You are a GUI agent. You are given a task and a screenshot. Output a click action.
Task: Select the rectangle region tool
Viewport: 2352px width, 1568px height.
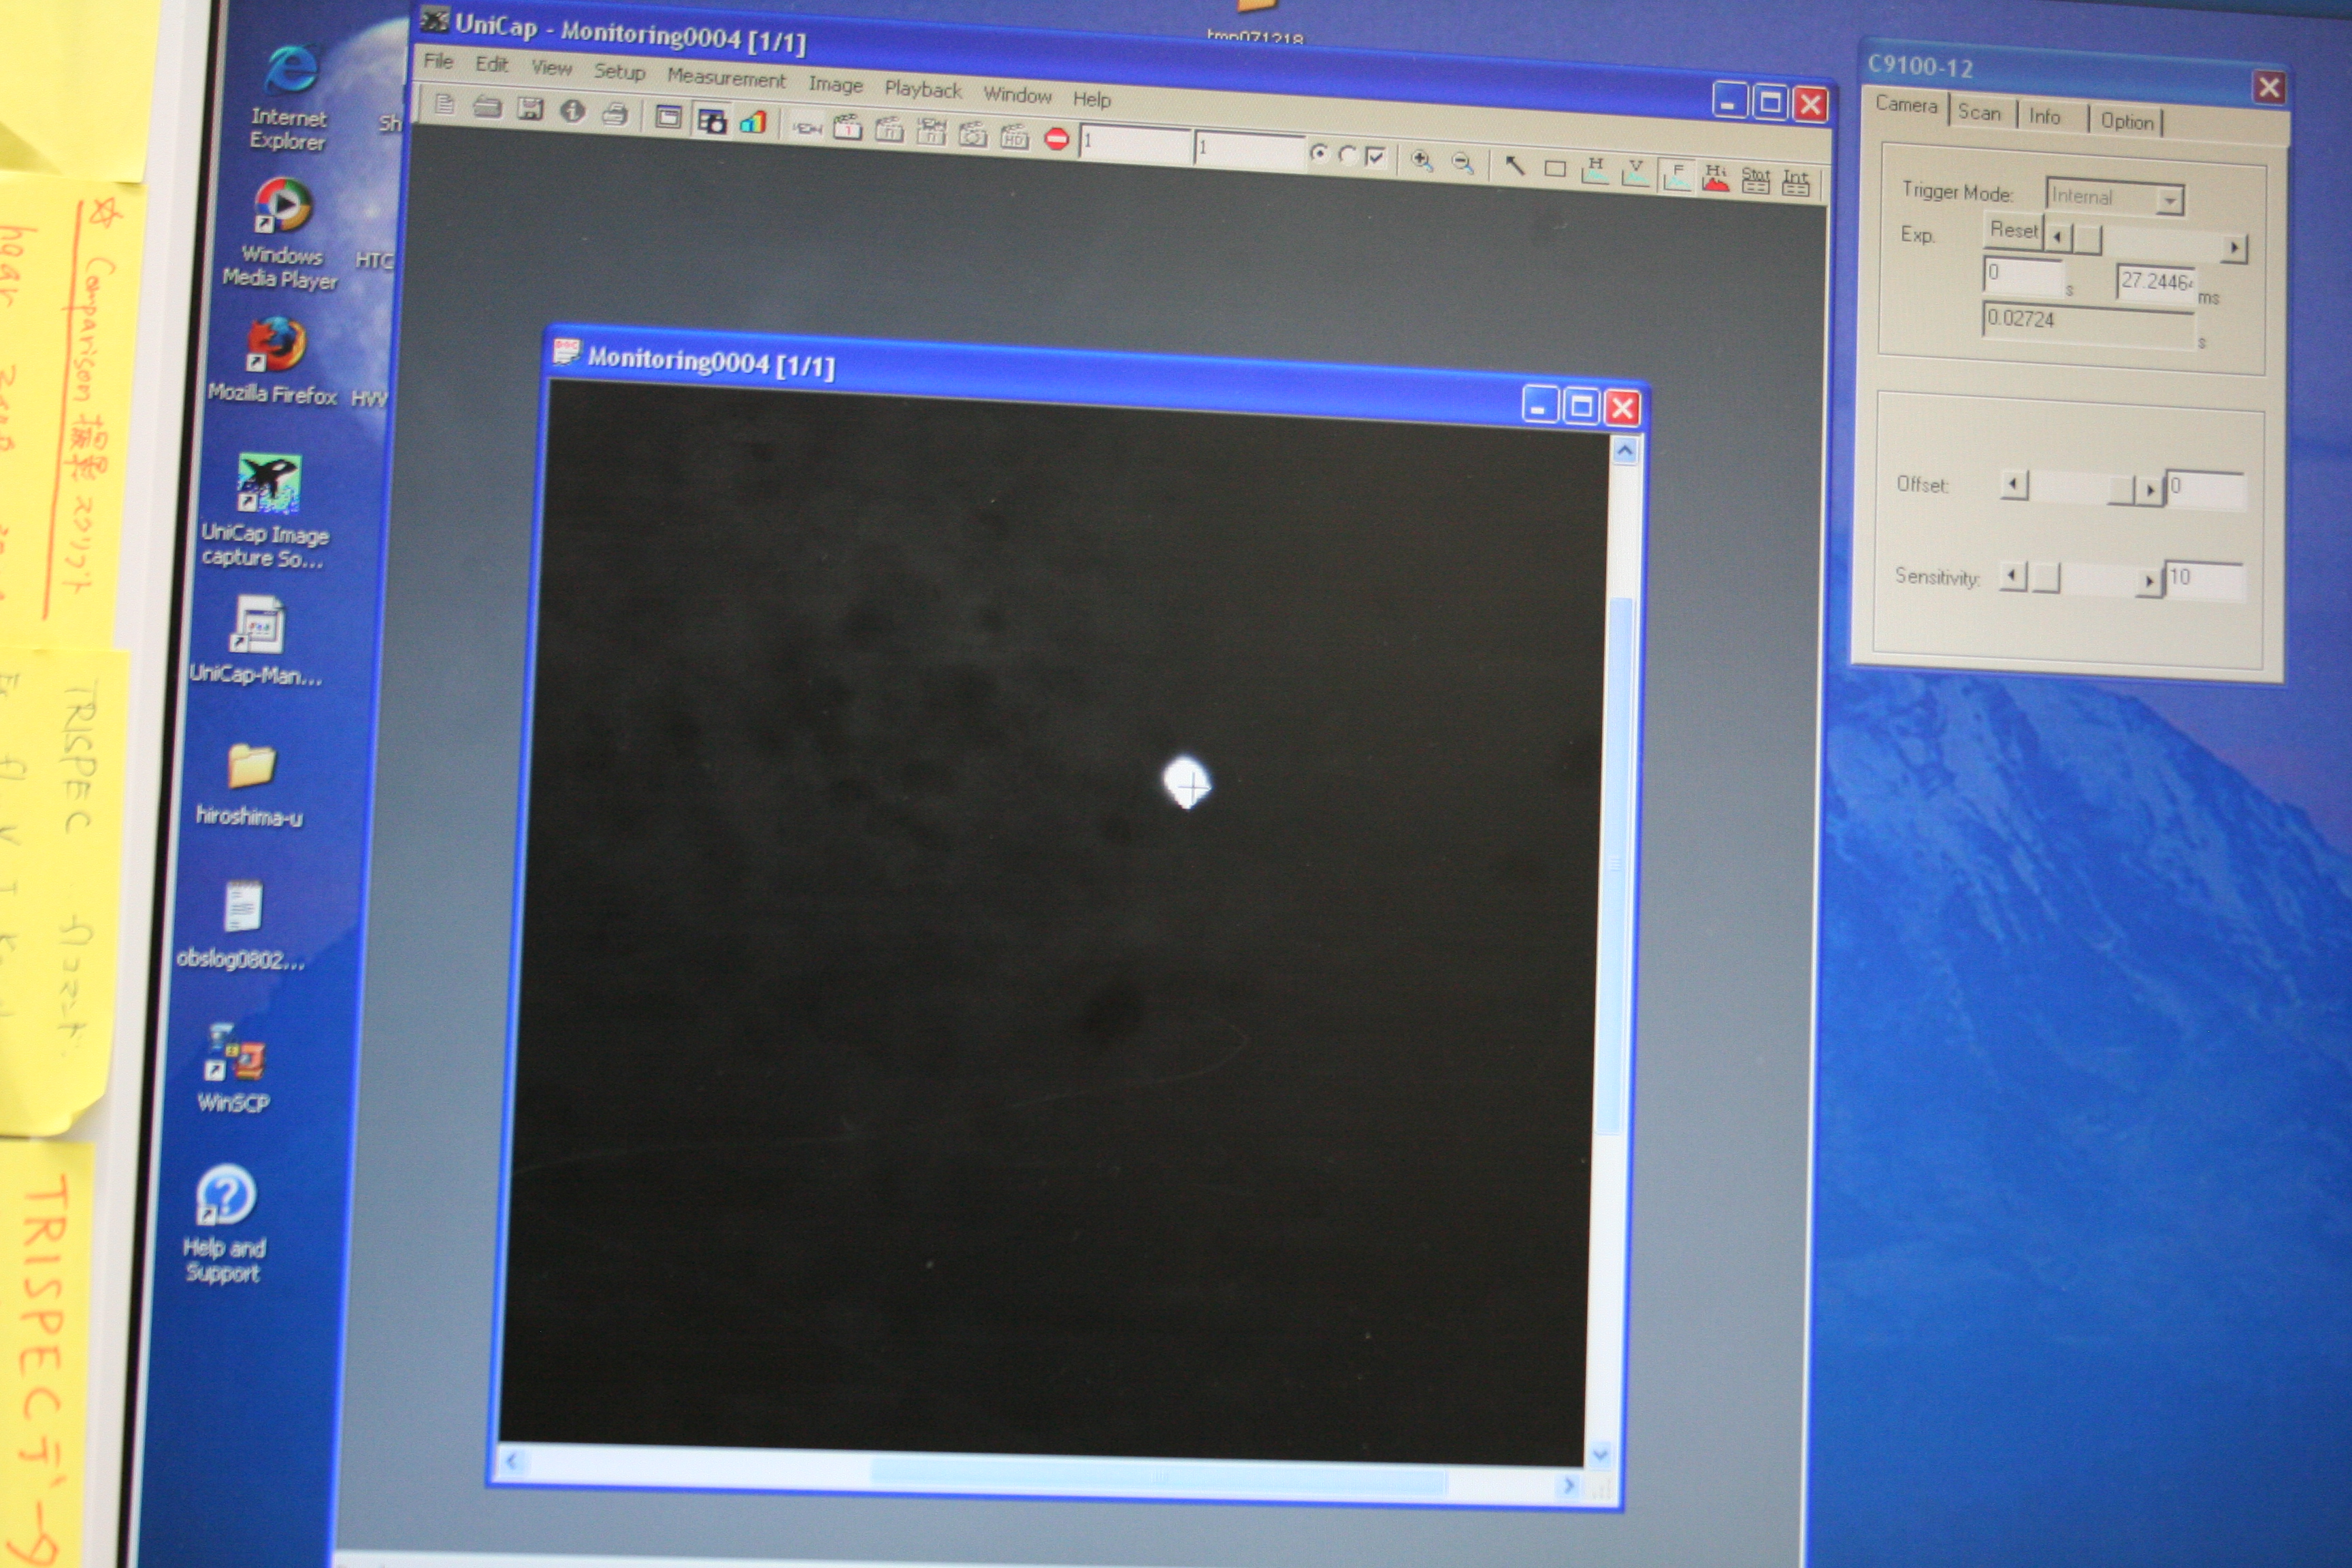coord(1555,168)
